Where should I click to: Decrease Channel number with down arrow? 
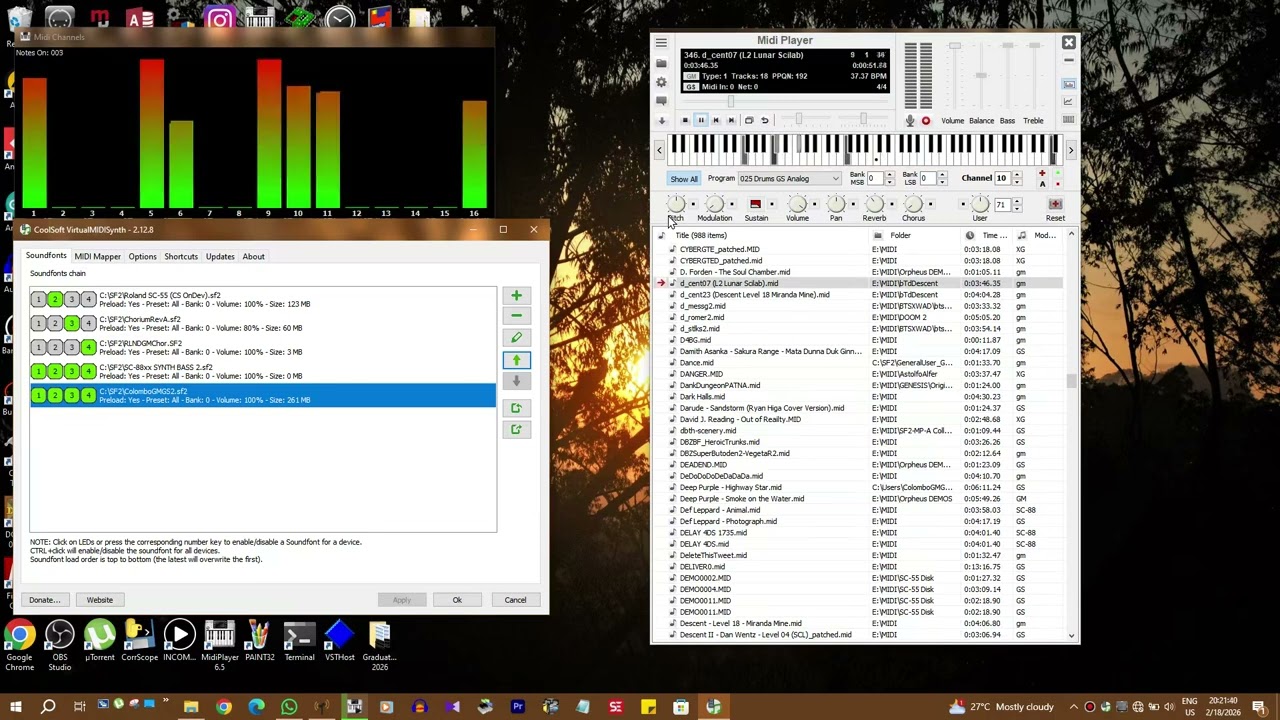pyautogui.click(x=1017, y=182)
